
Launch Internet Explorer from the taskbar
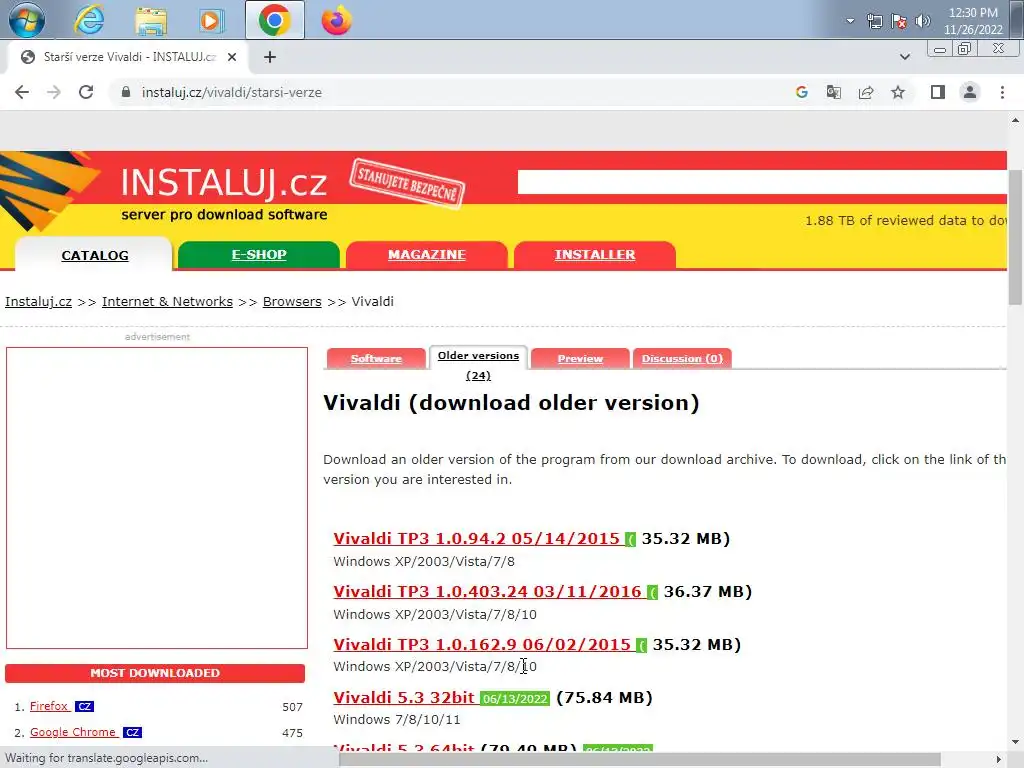pos(89,20)
